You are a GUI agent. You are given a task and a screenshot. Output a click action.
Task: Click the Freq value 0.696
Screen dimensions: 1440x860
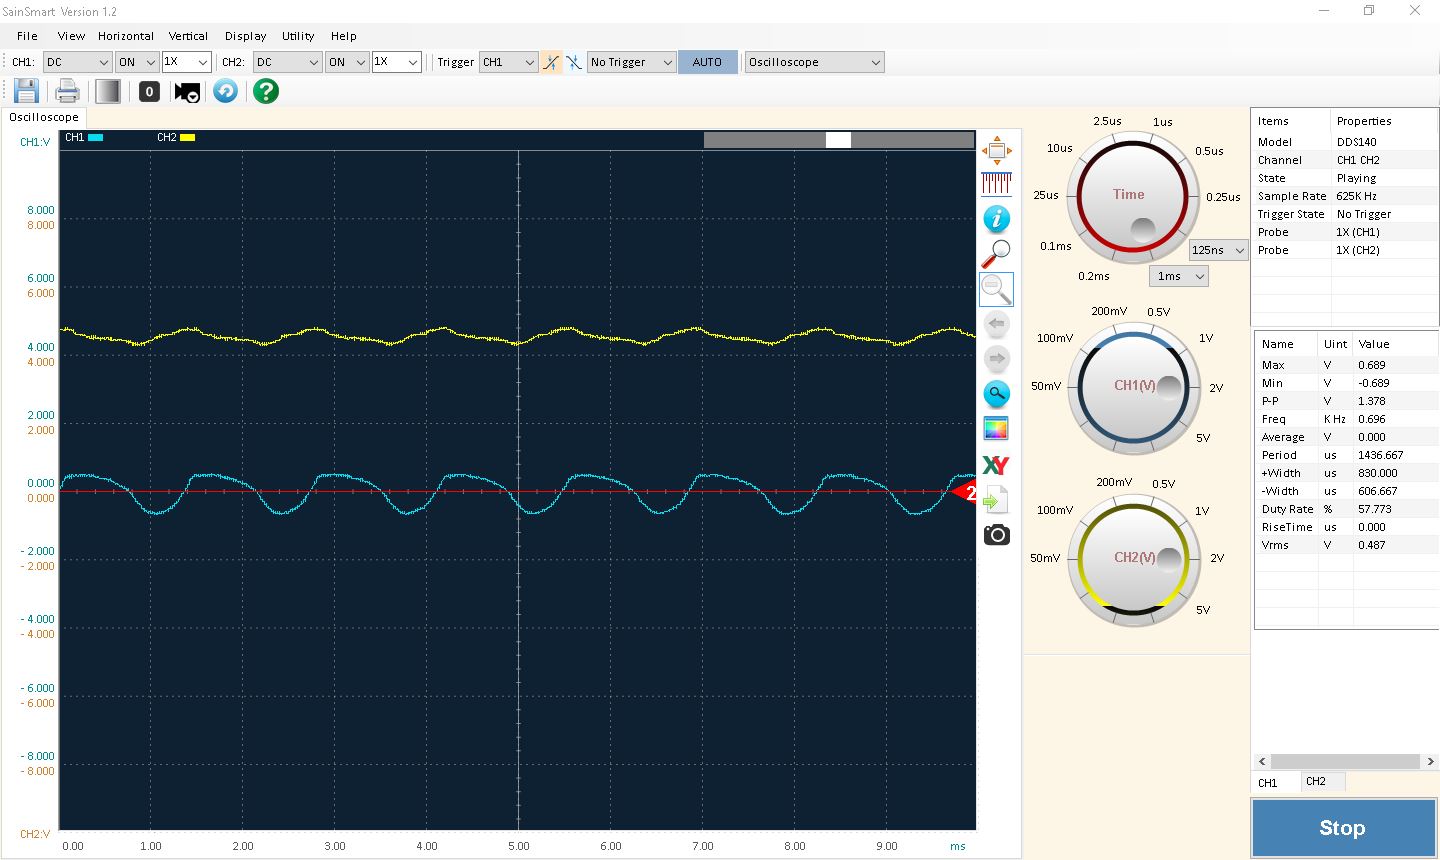(x=1371, y=419)
